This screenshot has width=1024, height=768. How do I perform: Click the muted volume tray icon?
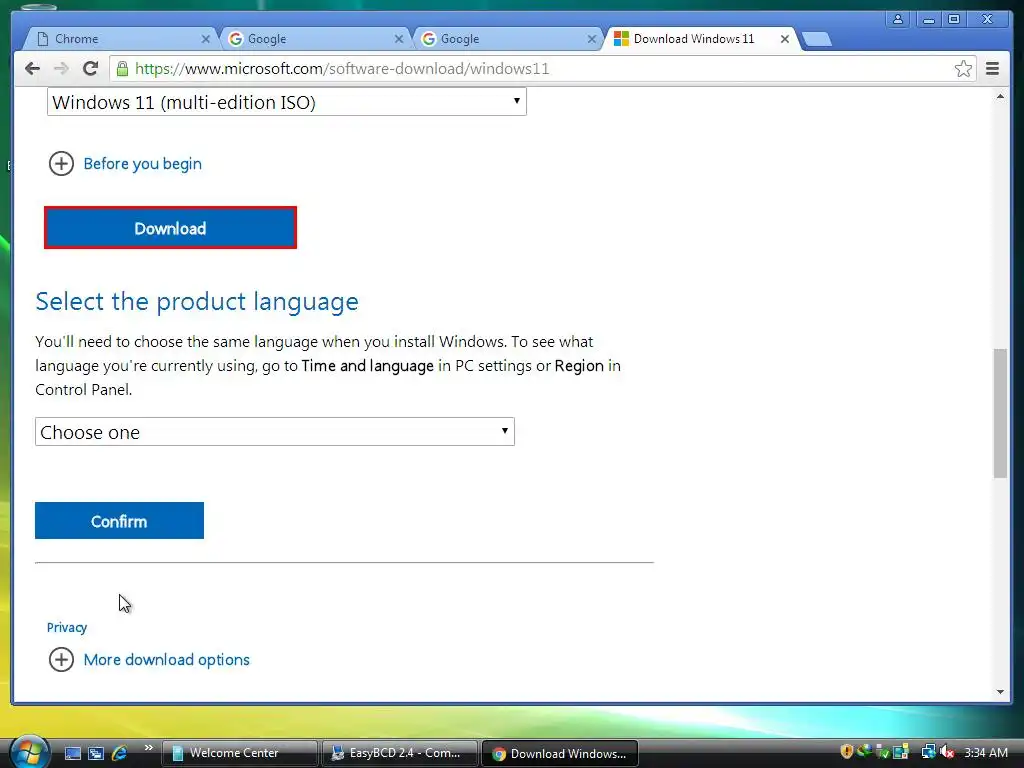tap(947, 752)
